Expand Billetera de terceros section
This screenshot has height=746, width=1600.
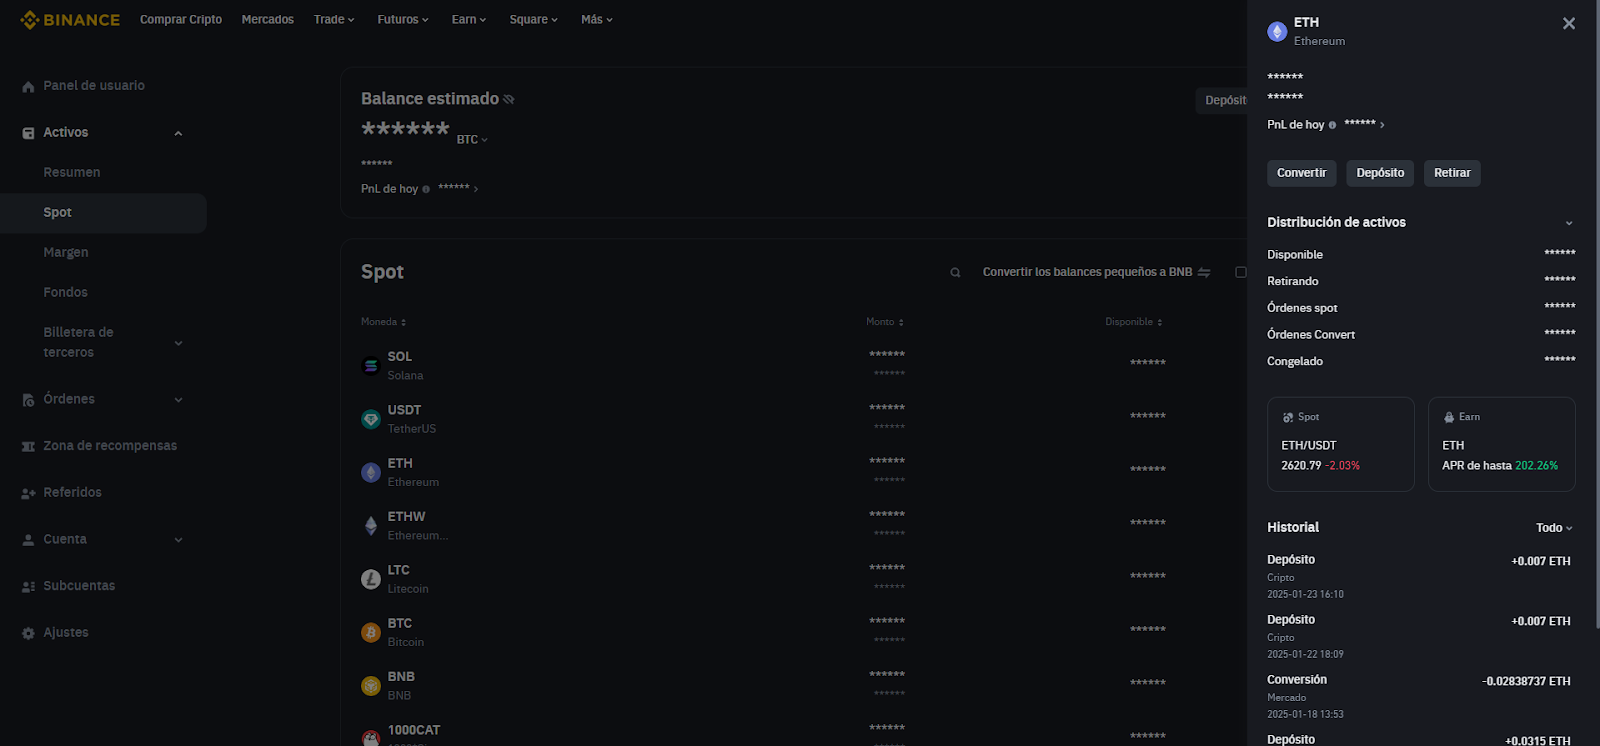(x=178, y=343)
